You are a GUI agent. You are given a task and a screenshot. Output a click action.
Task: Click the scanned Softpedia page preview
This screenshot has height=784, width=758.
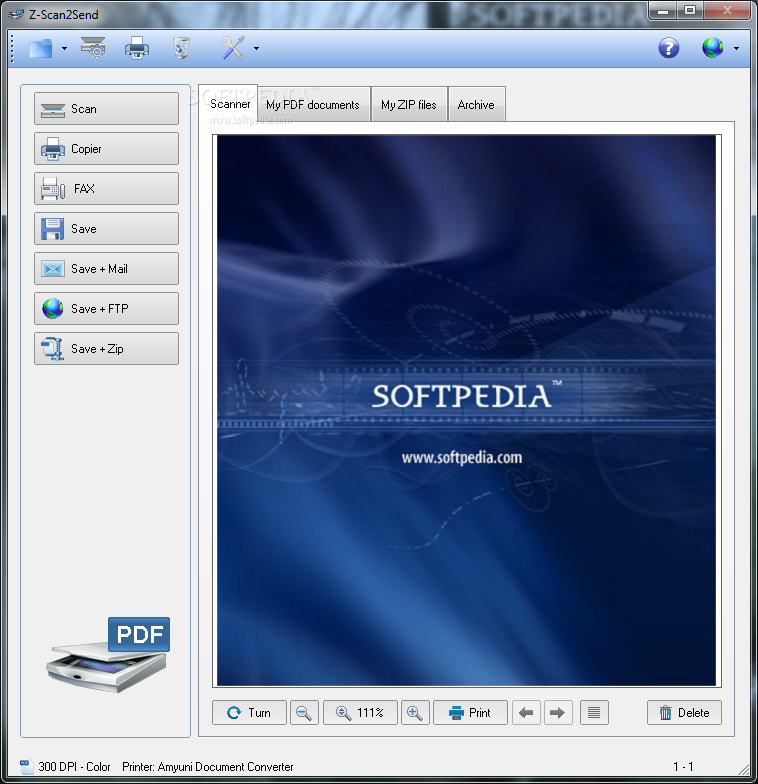tap(466, 410)
